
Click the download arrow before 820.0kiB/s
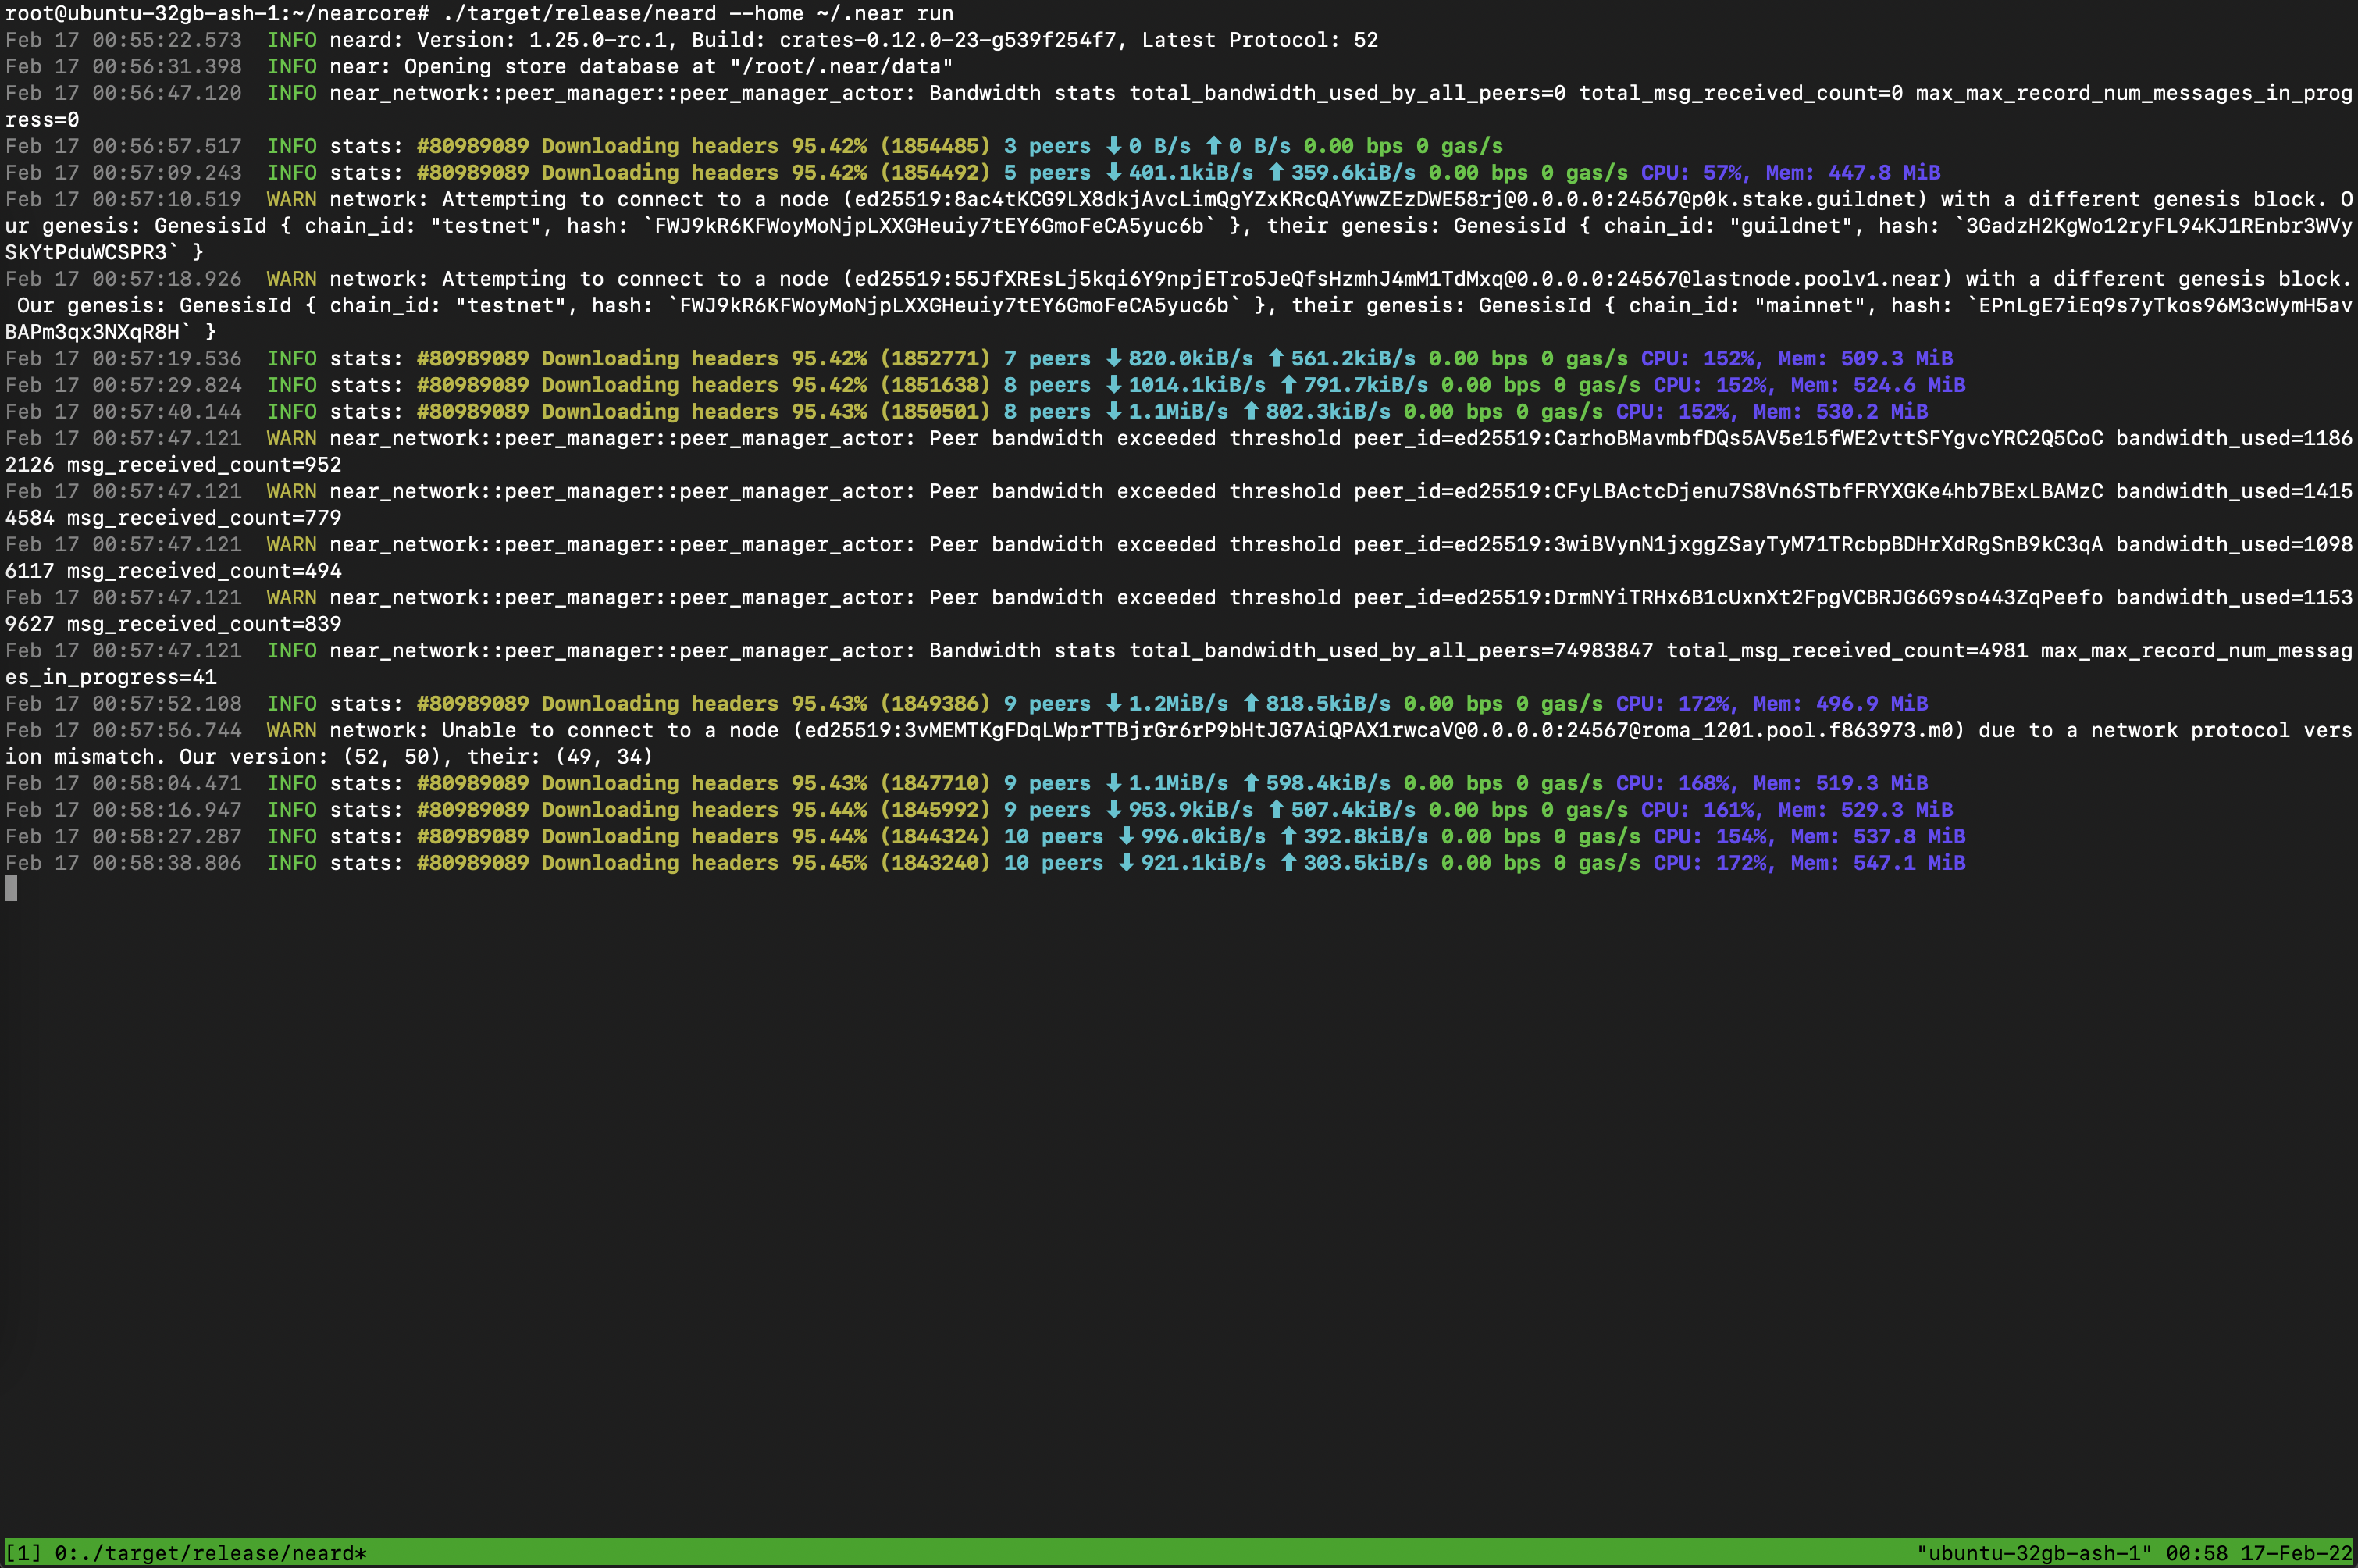(x=1113, y=358)
